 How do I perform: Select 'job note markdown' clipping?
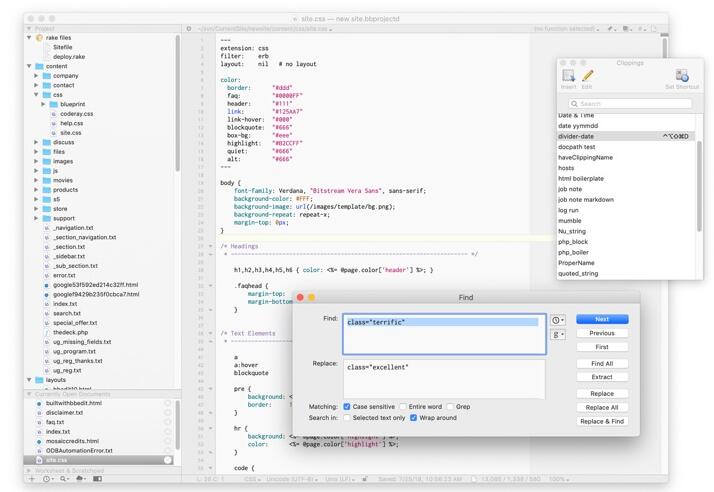point(586,200)
